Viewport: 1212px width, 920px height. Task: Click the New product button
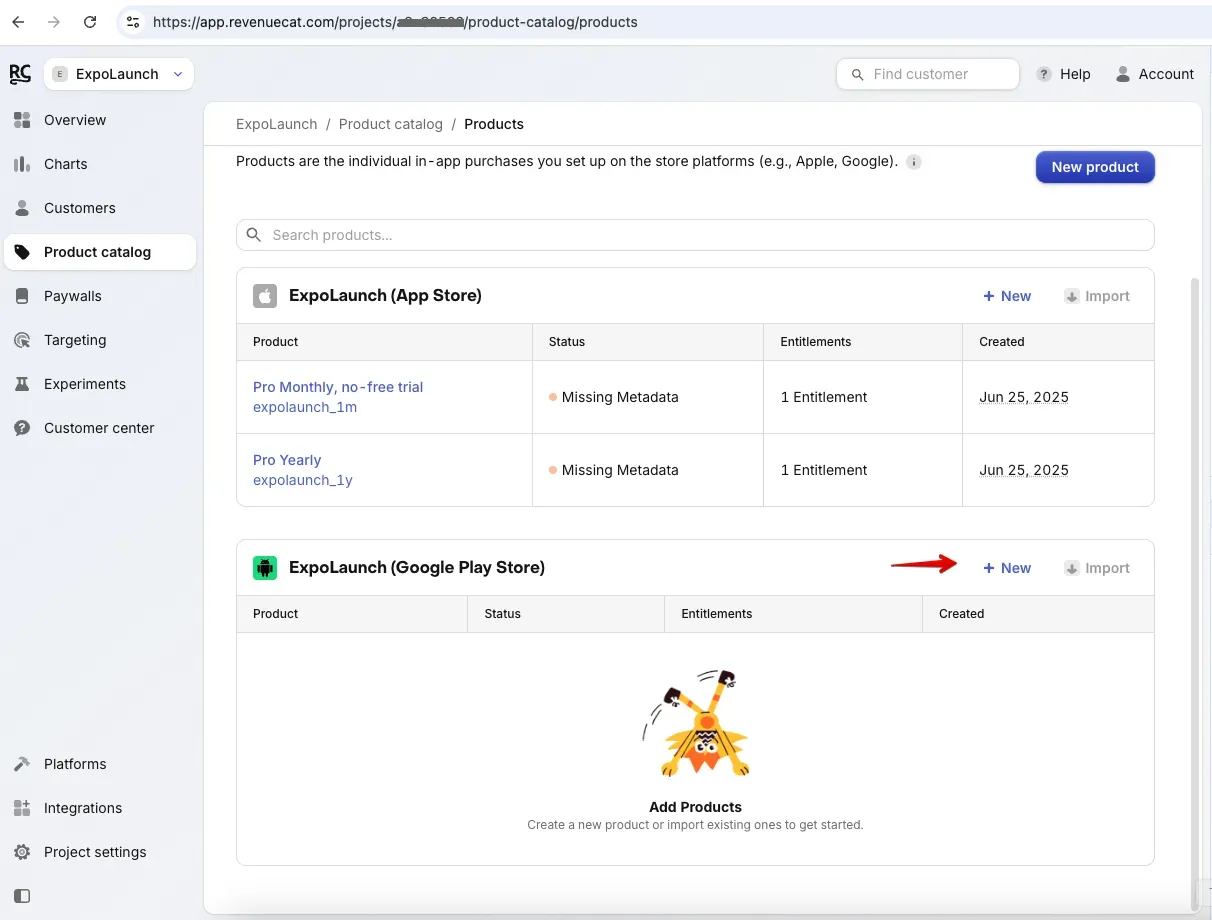point(1095,167)
